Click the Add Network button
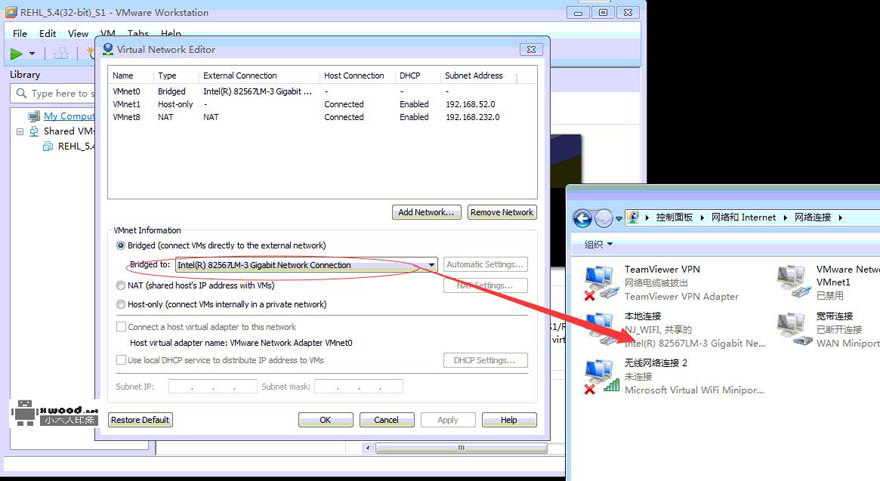Screen dimensions: 880x481 click(426, 212)
